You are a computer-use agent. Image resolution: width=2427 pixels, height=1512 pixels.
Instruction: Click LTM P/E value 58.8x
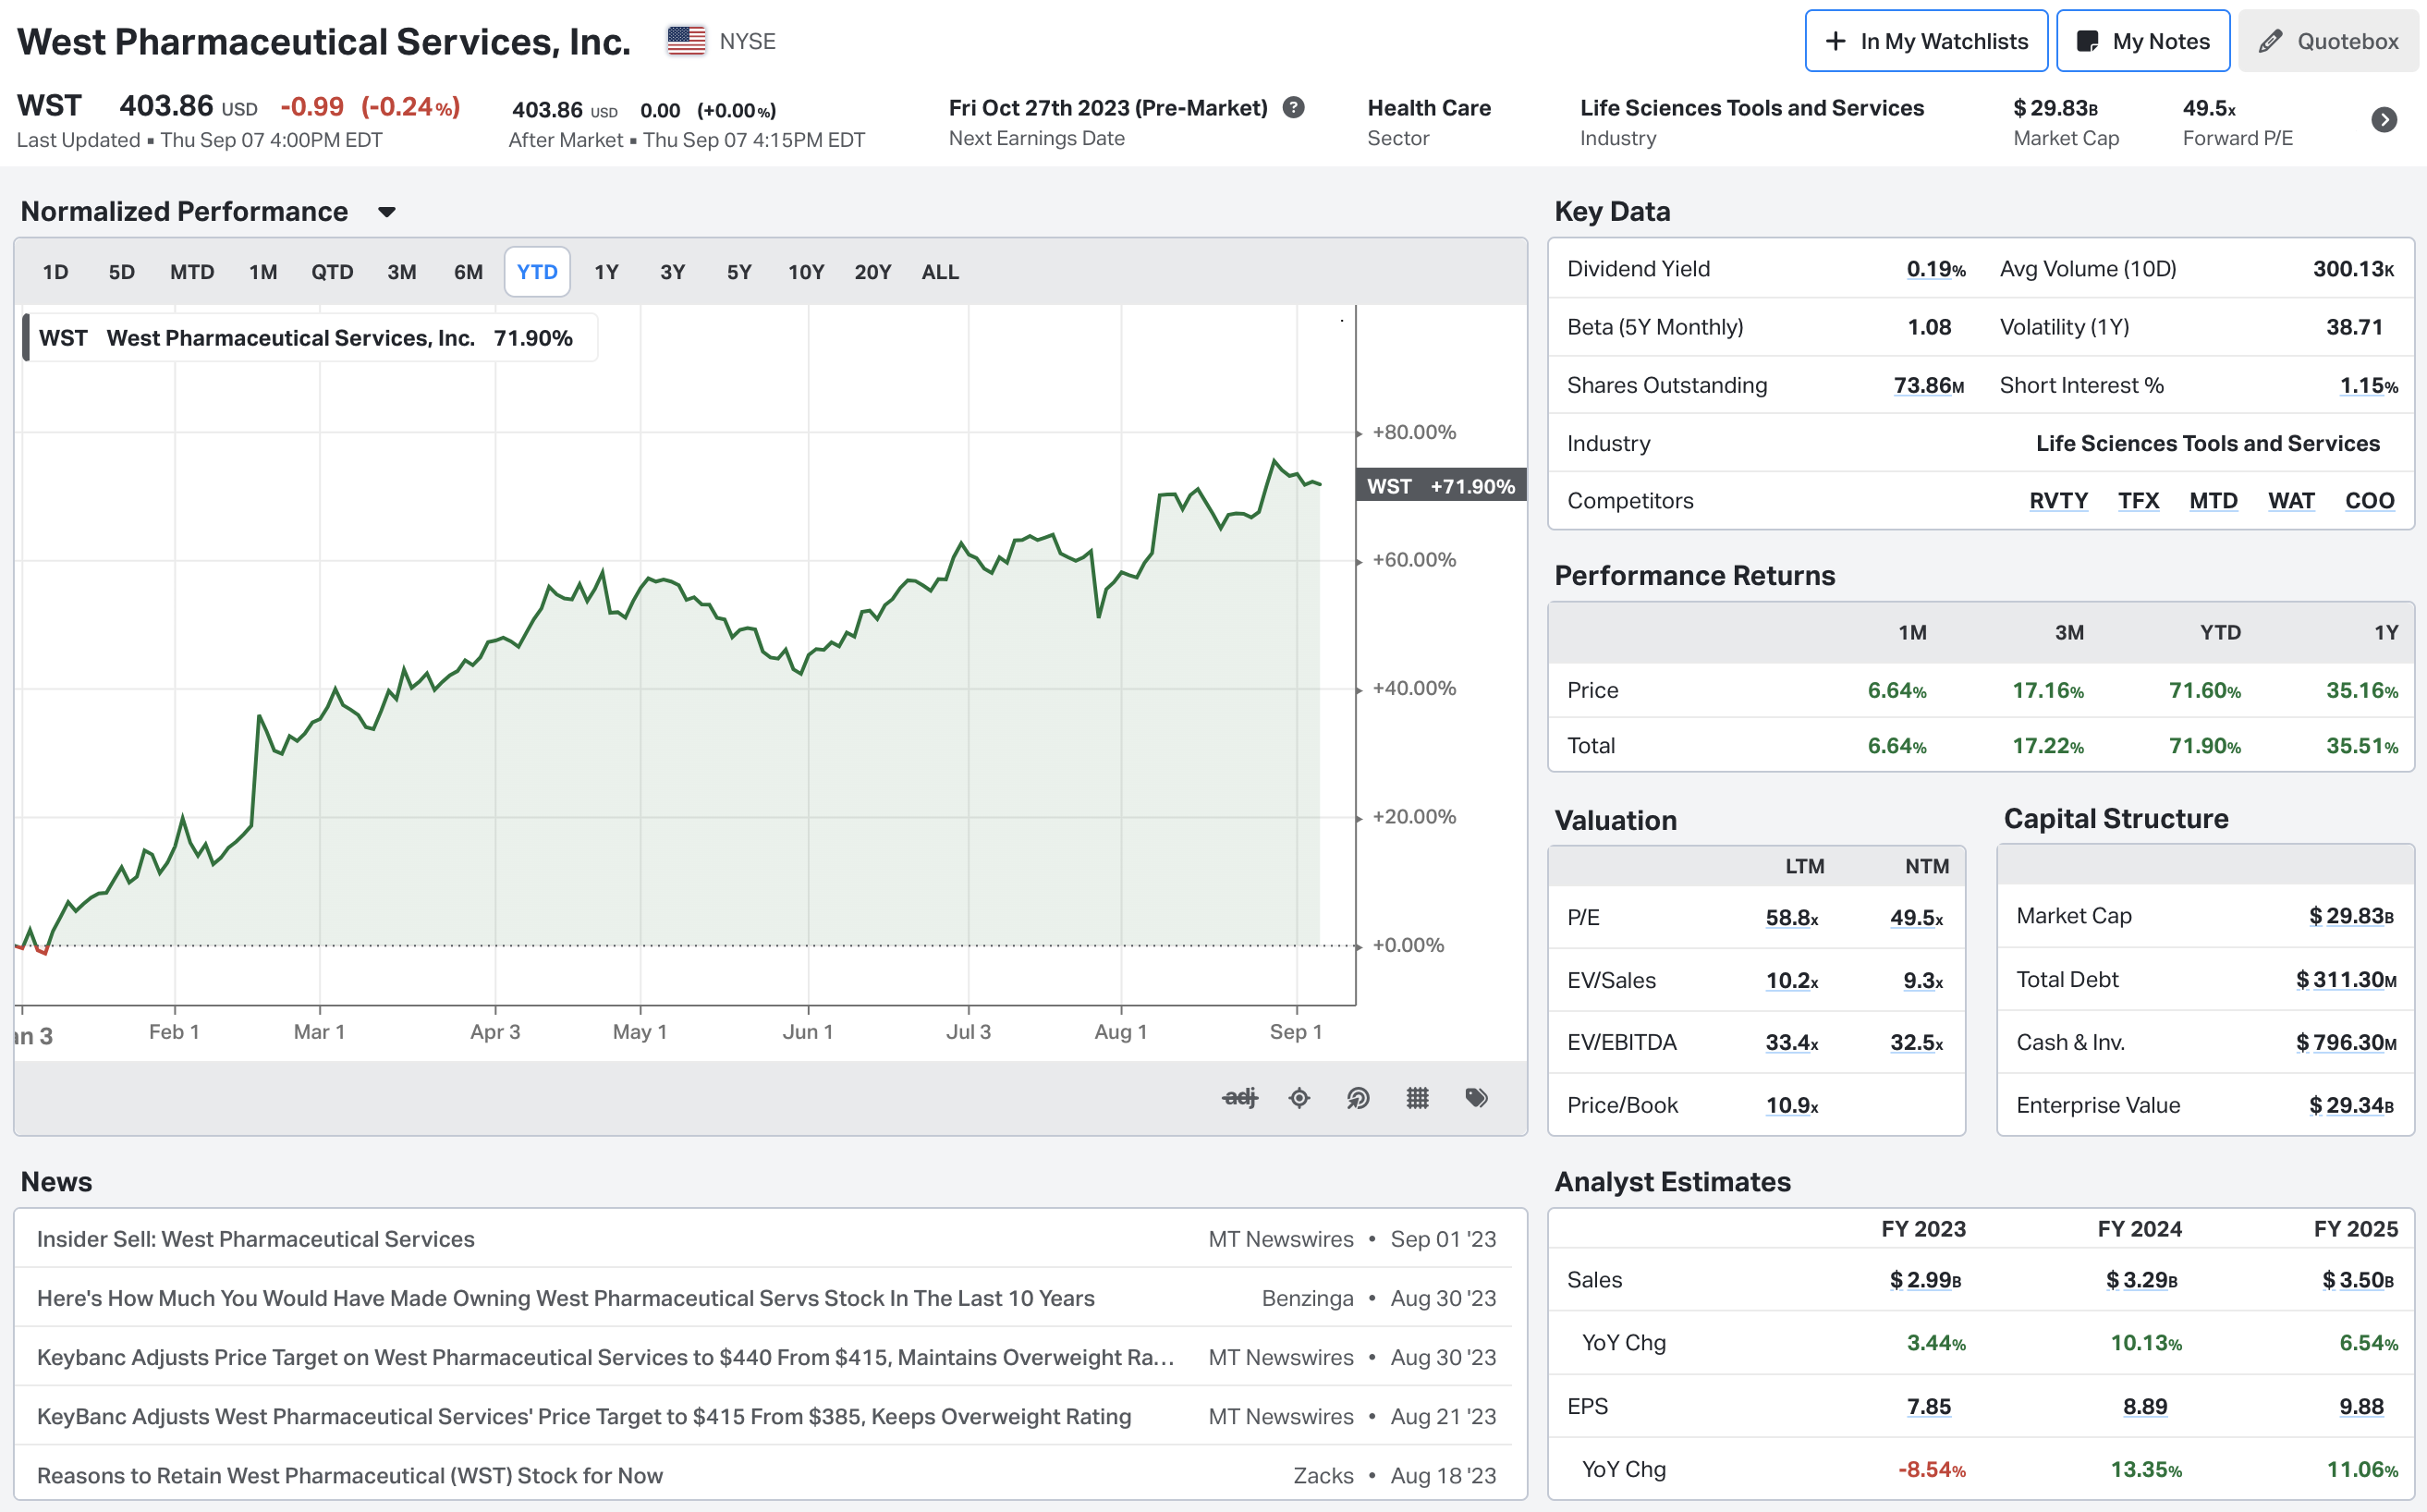1791,918
